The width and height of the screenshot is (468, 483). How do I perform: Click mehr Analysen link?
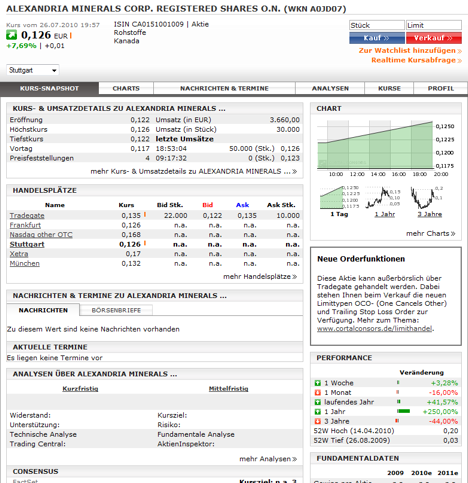(268, 459)
